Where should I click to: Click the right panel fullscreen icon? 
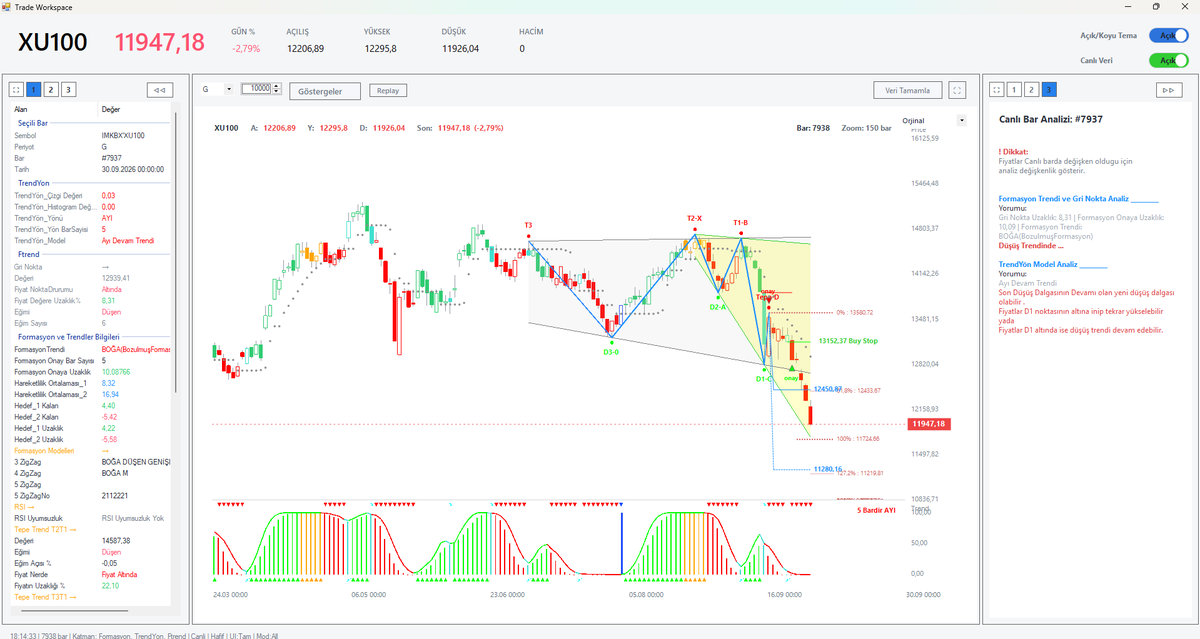pos(997,90)
